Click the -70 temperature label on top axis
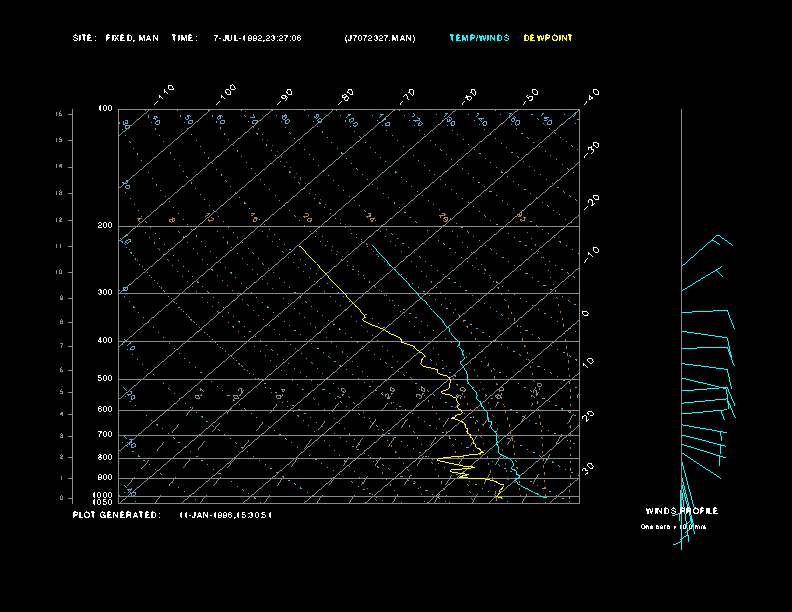Image resolution: width=792 pixels, height=612 pixels. [x=408, y=96]
